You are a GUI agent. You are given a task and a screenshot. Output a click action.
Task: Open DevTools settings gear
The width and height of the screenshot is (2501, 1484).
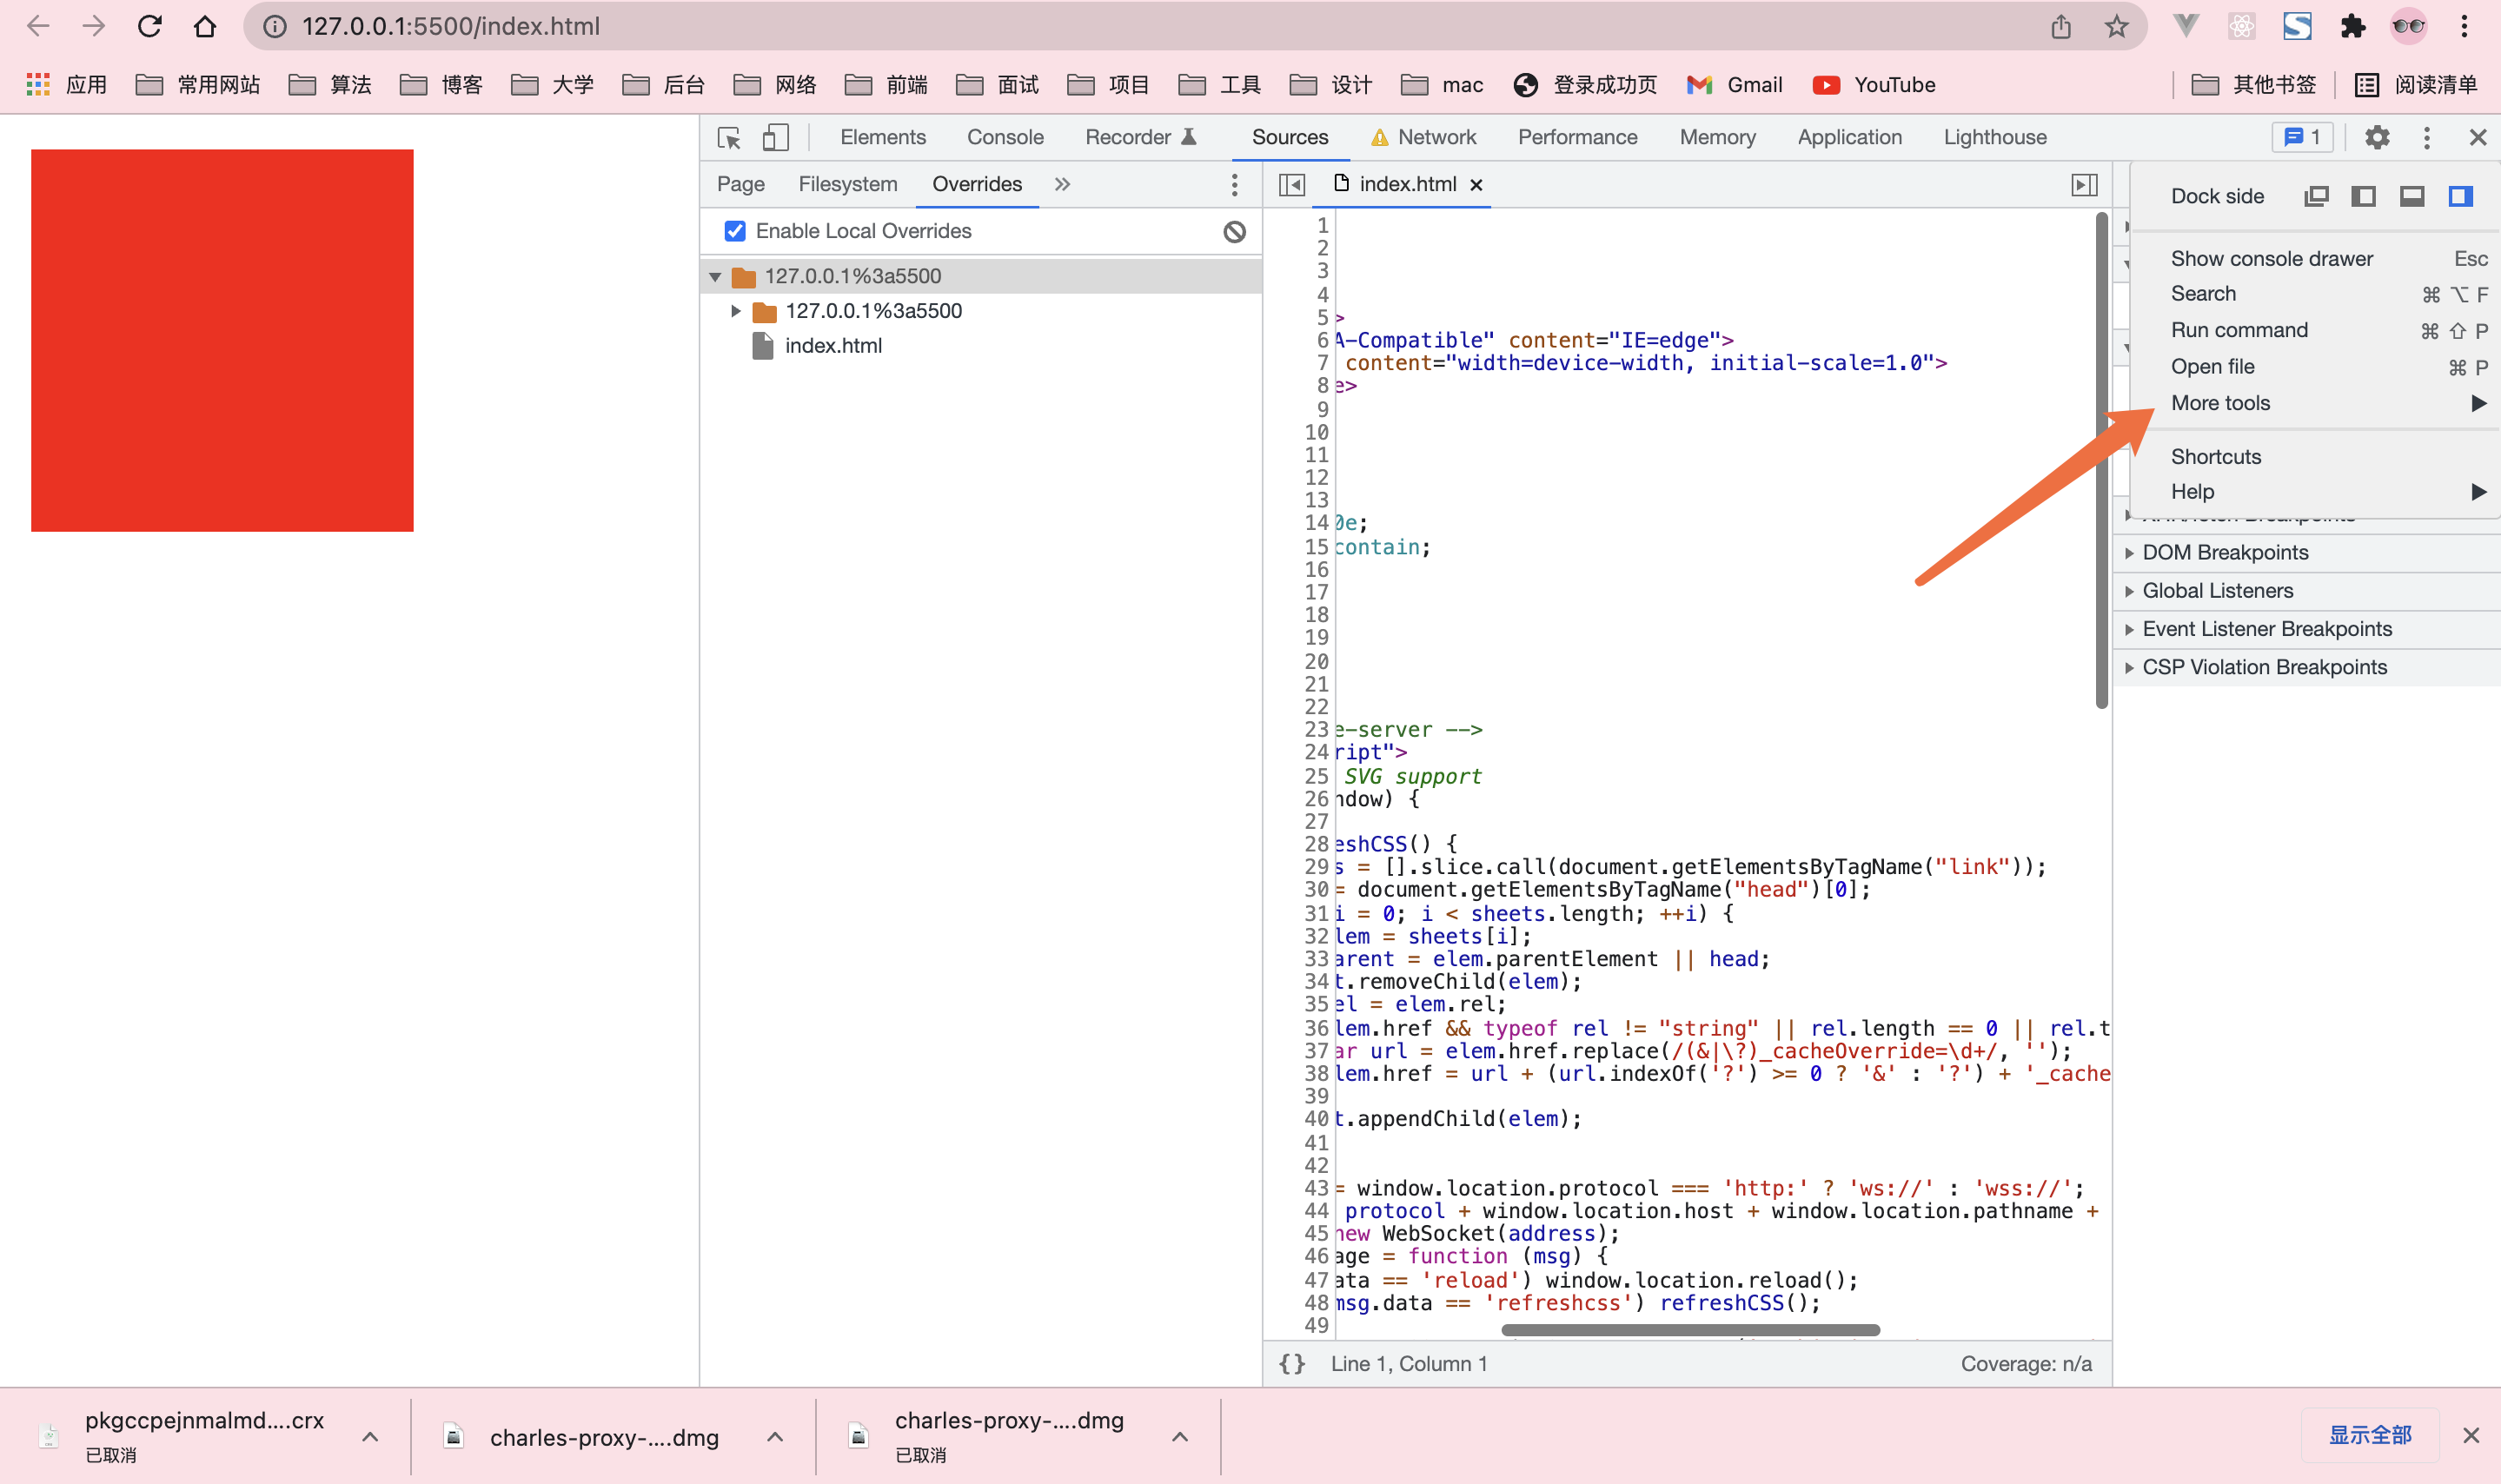pos(2377,138)
